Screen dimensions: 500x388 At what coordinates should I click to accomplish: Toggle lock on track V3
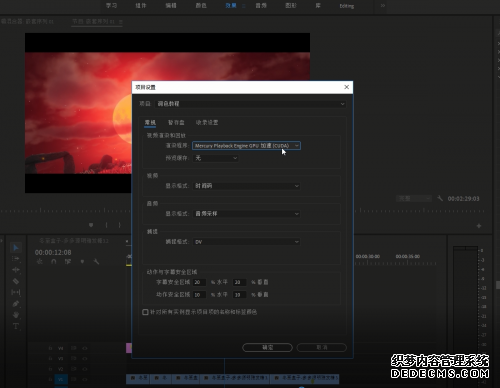tap(50, 359)
